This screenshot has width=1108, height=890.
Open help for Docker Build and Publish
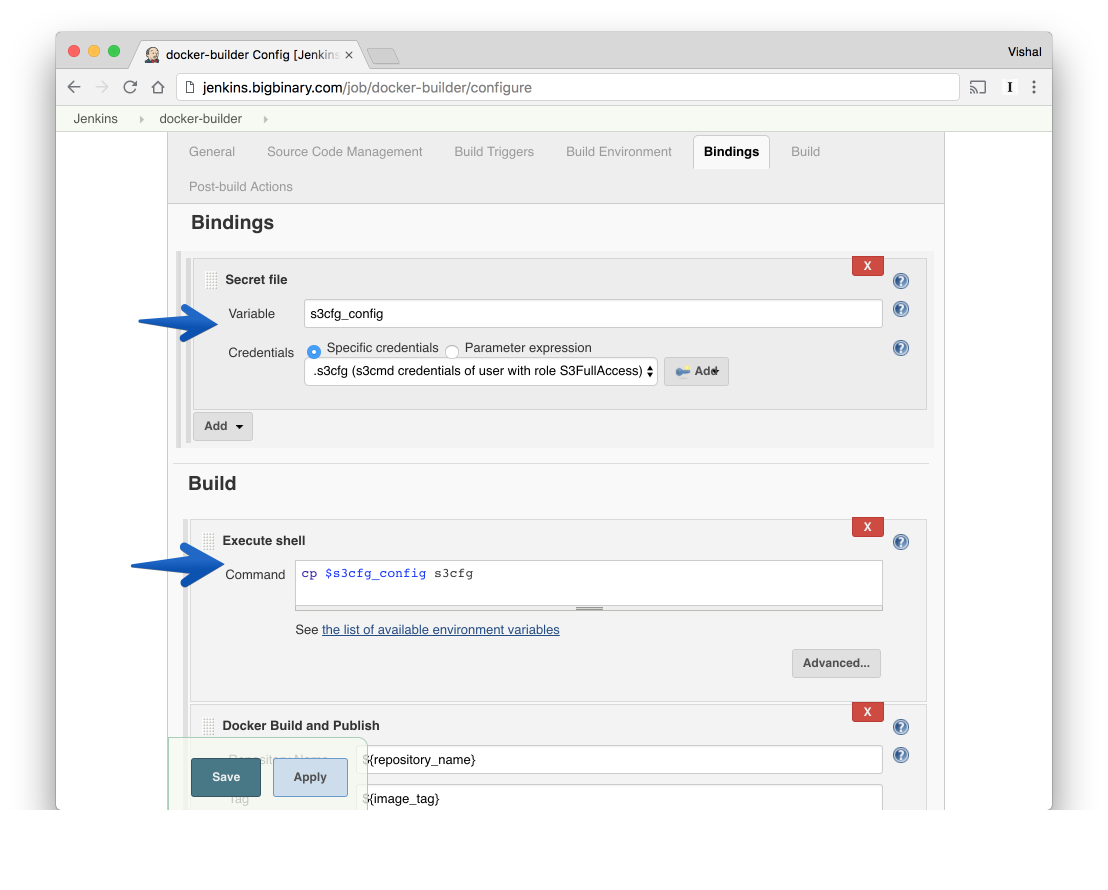(x=901, y=727)
